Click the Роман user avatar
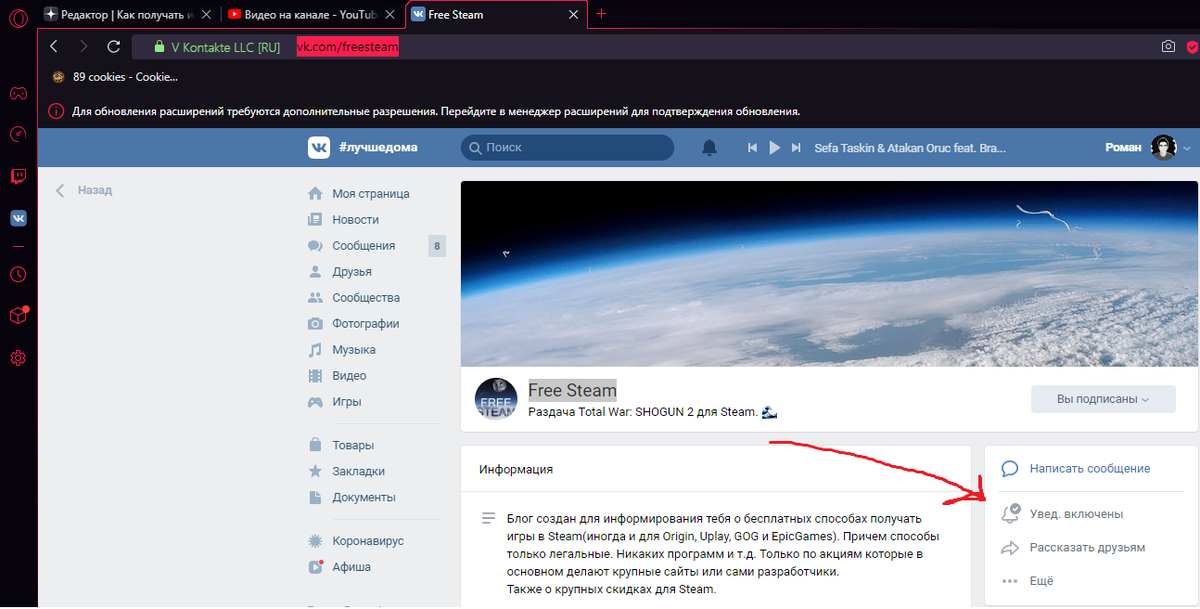This screenshot has width=1200, height=609. click(x=1163, y=147)
